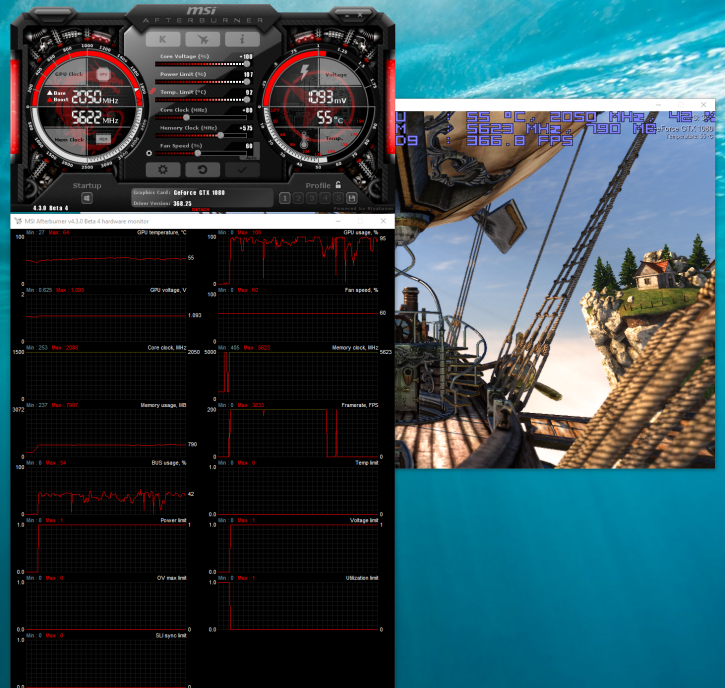This screenshot has height=688, width=725.
Task: Close the MSI Afterburner main window
Action: click(x=360, y=15)
